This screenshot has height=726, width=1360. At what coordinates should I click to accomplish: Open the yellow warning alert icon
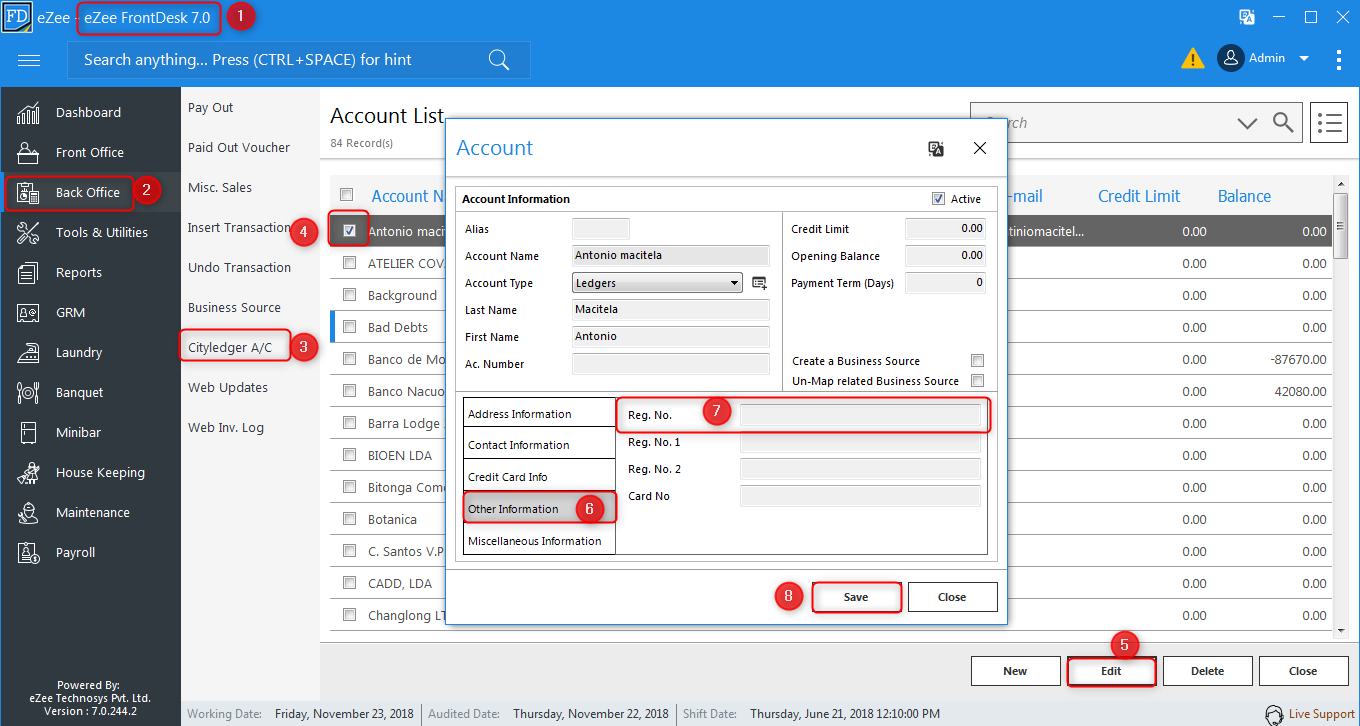[x=1193, y=59]
